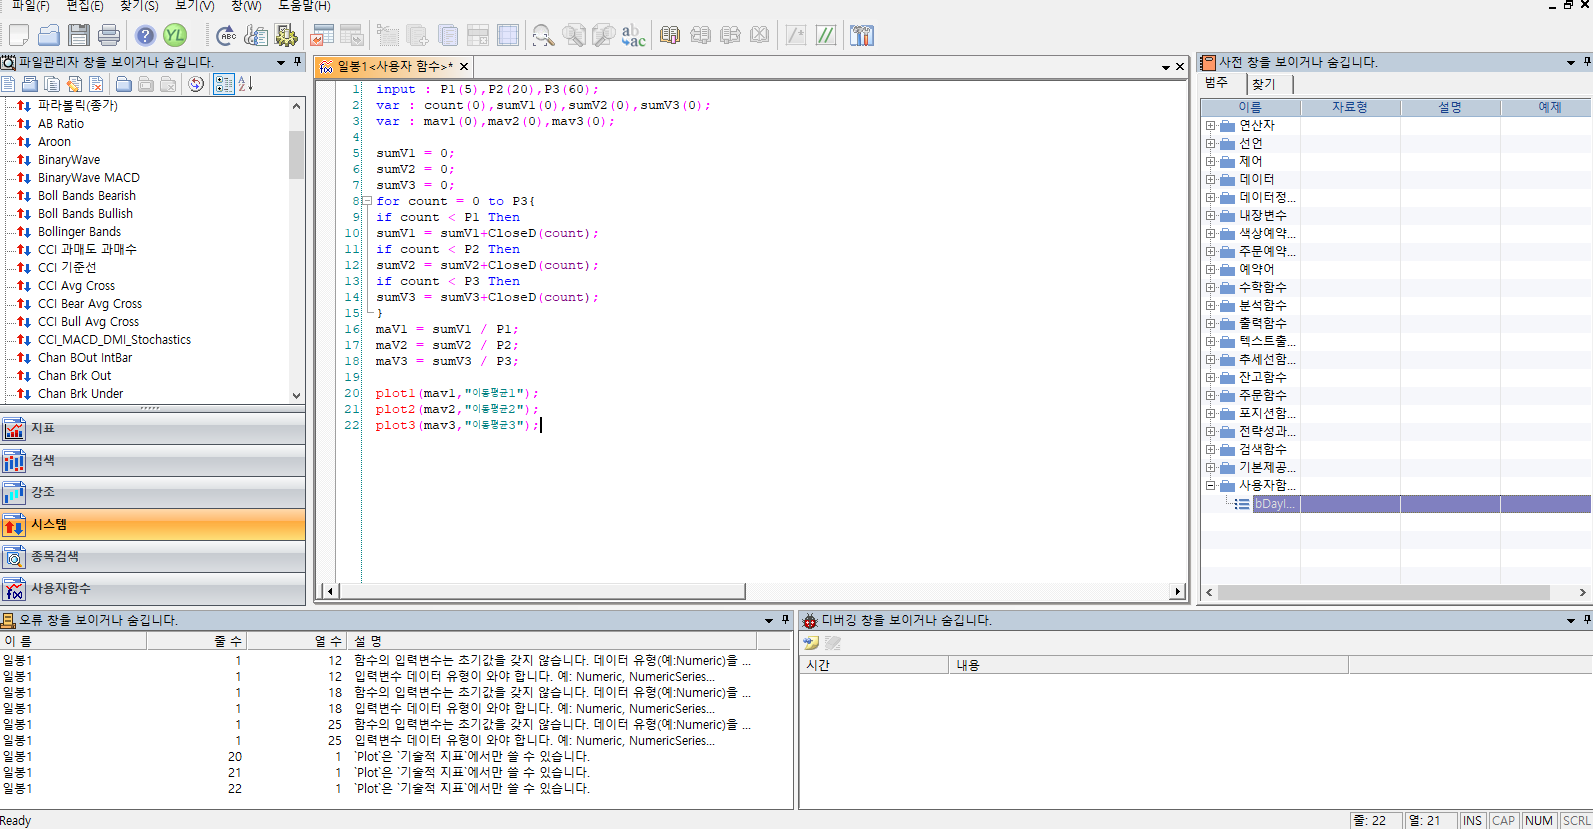Toggle grouped view in file manager toolbar
Image resolution: width=1593 pixels, height=829 pixels.
tap(224, 84)
